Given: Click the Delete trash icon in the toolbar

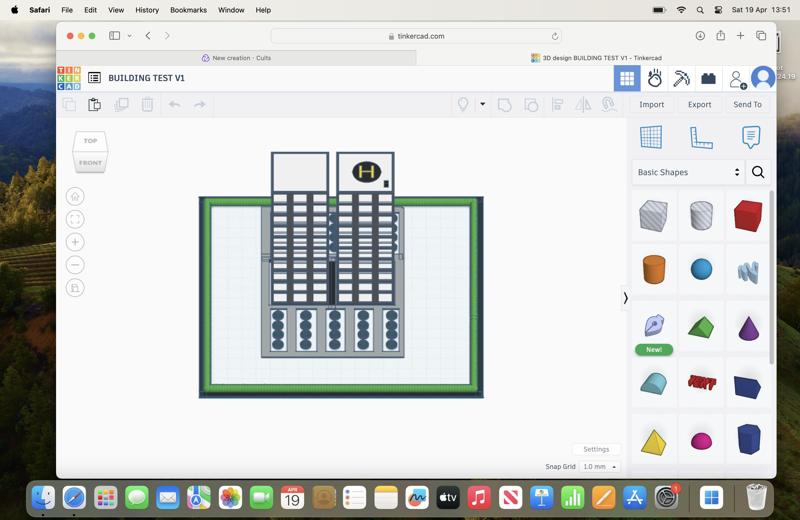Looking at the screenshot, I should click(147, 105).
